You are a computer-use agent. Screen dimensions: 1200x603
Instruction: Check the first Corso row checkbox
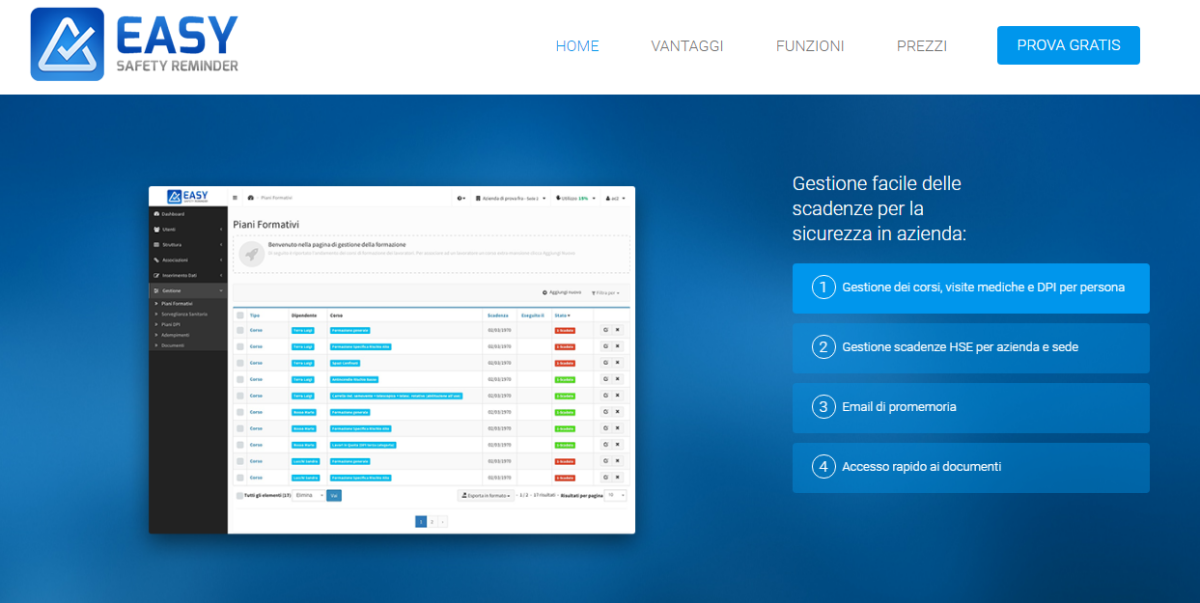pos(240,330)
